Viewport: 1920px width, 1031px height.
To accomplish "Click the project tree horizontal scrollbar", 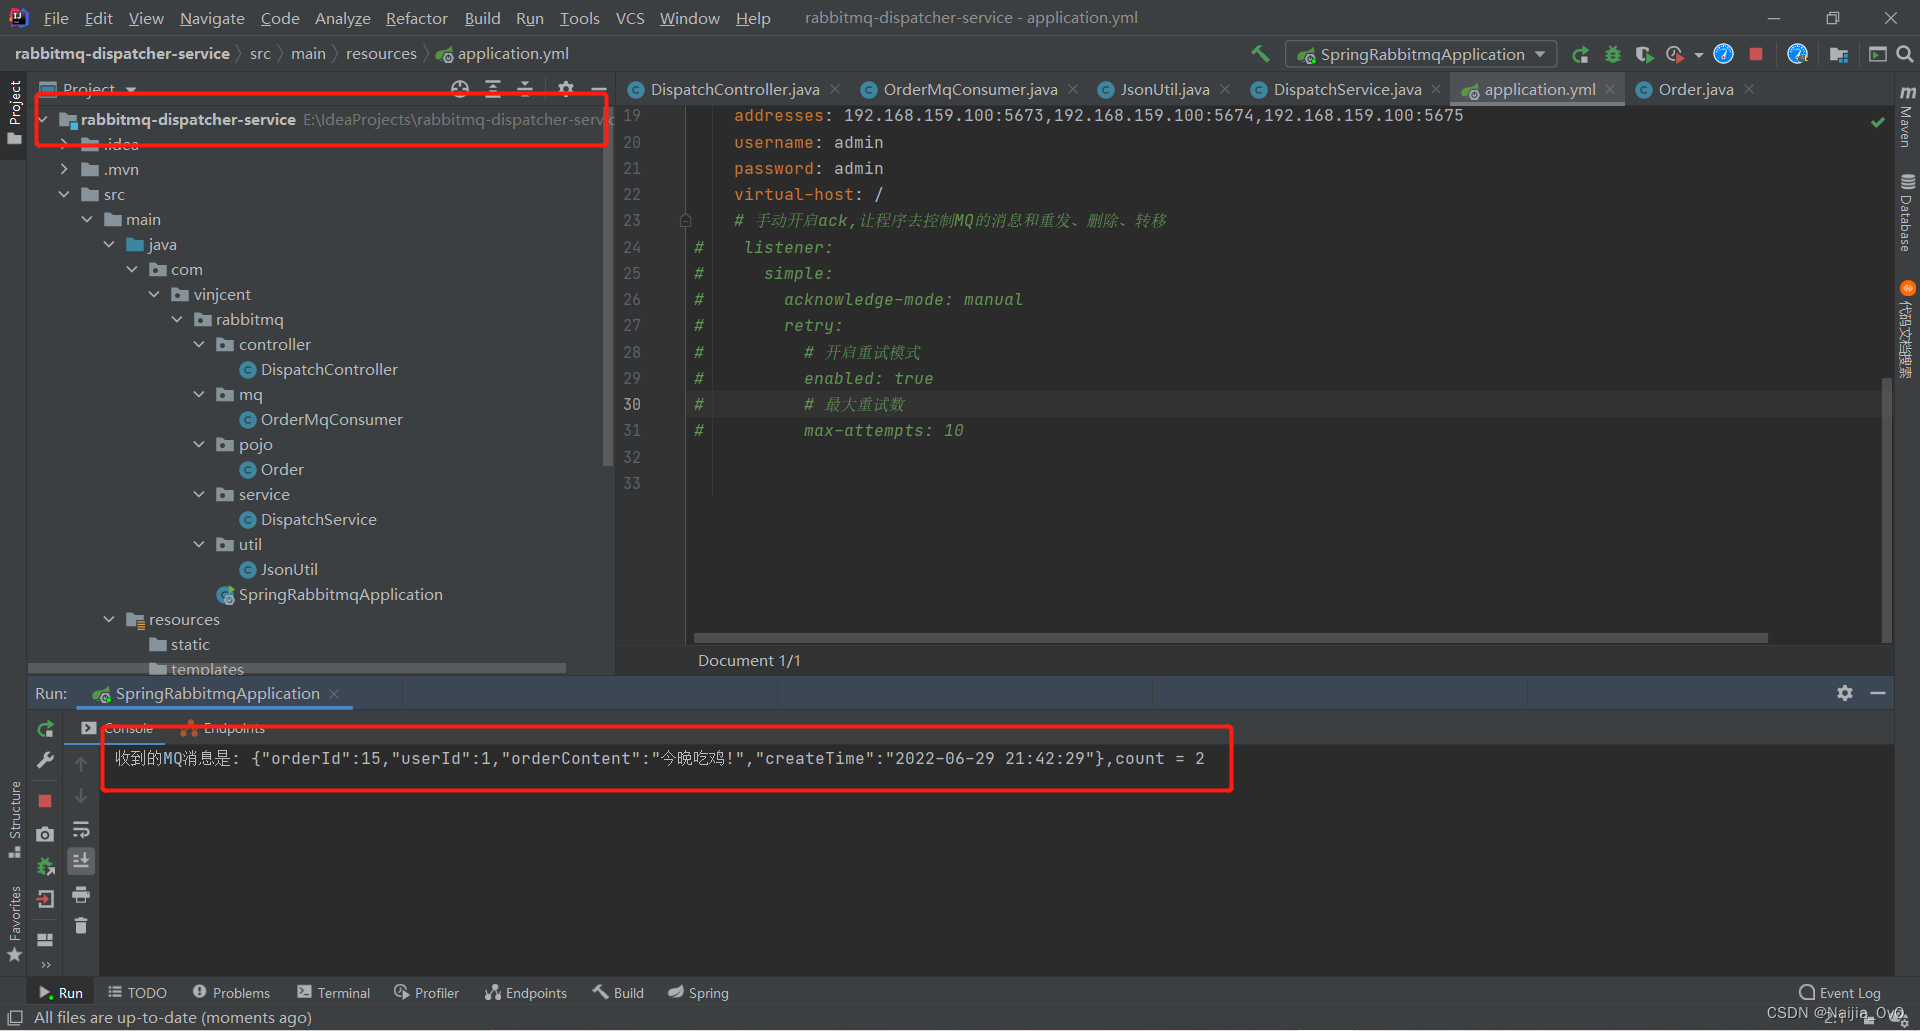I will pyautogui.click(x=297, y=667).
